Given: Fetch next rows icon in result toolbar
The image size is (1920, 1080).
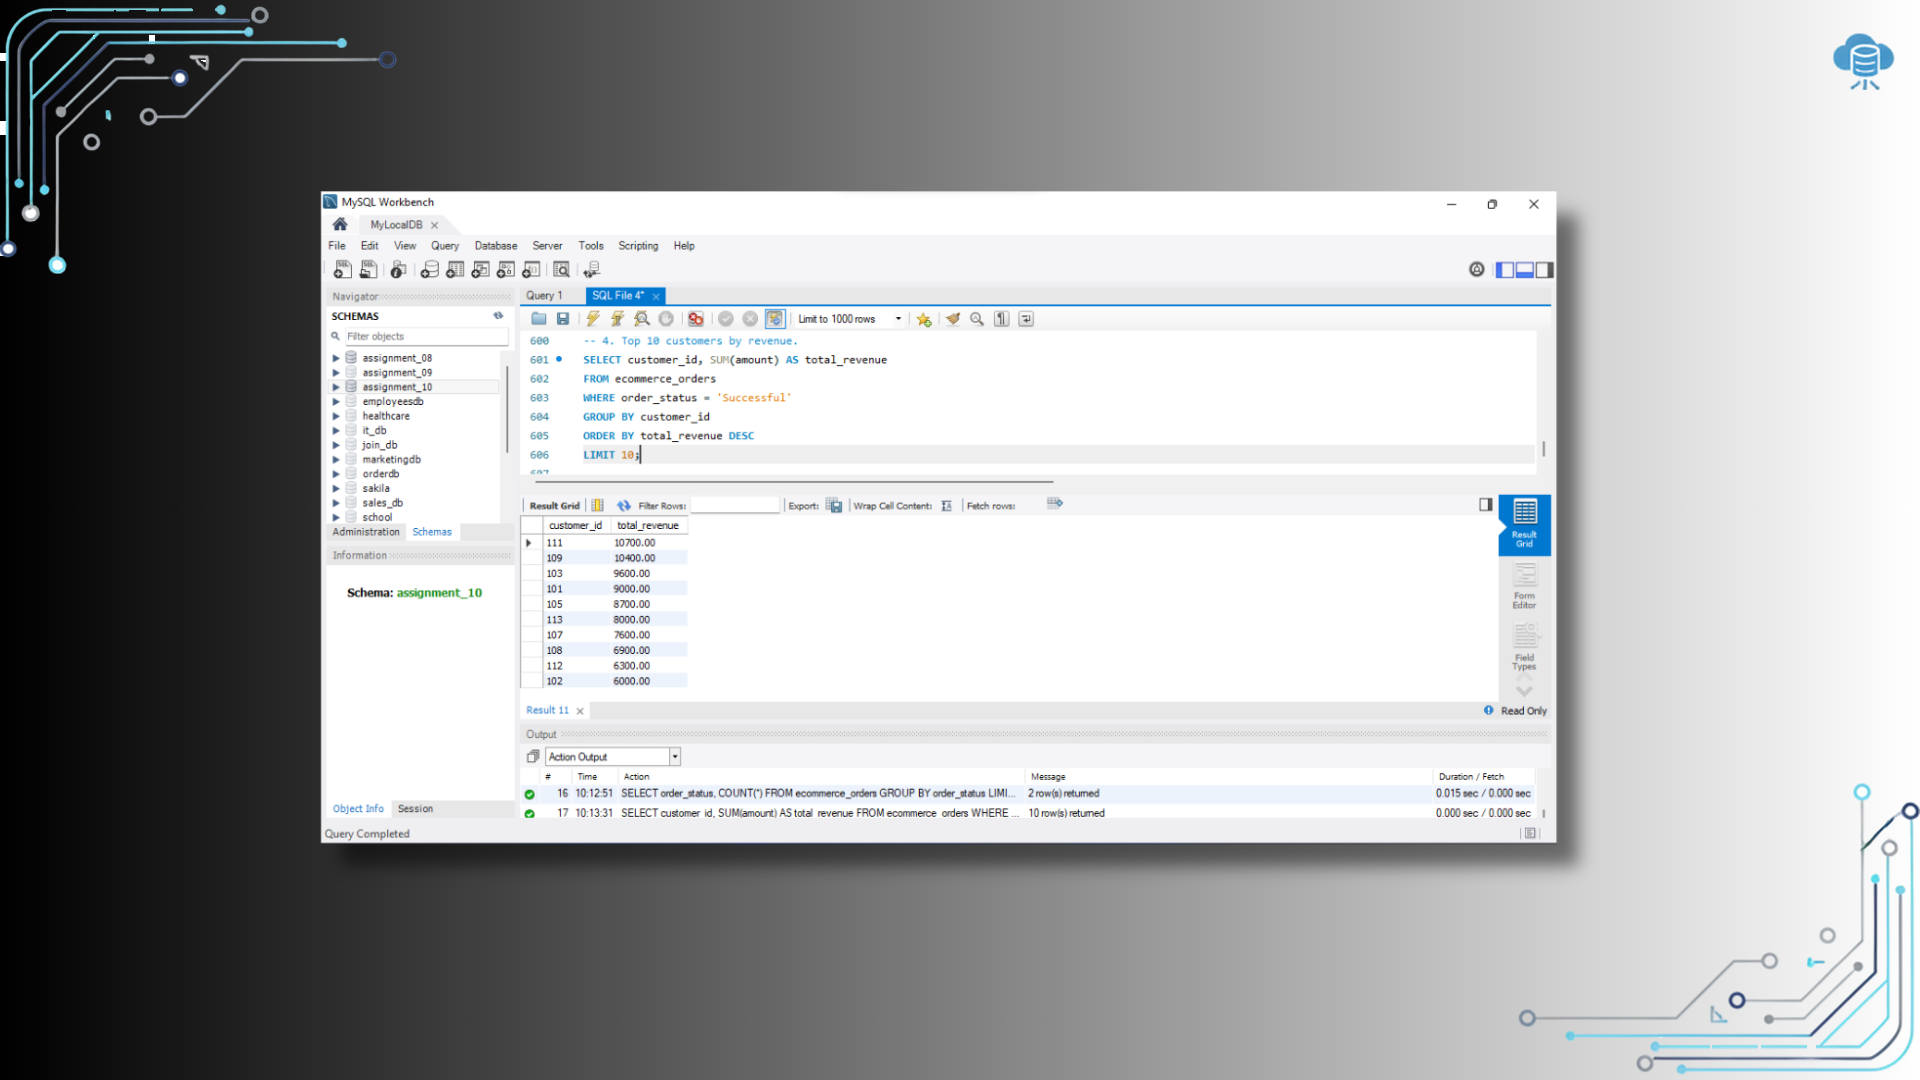Looking at the screenshot, I should 1054,504.
